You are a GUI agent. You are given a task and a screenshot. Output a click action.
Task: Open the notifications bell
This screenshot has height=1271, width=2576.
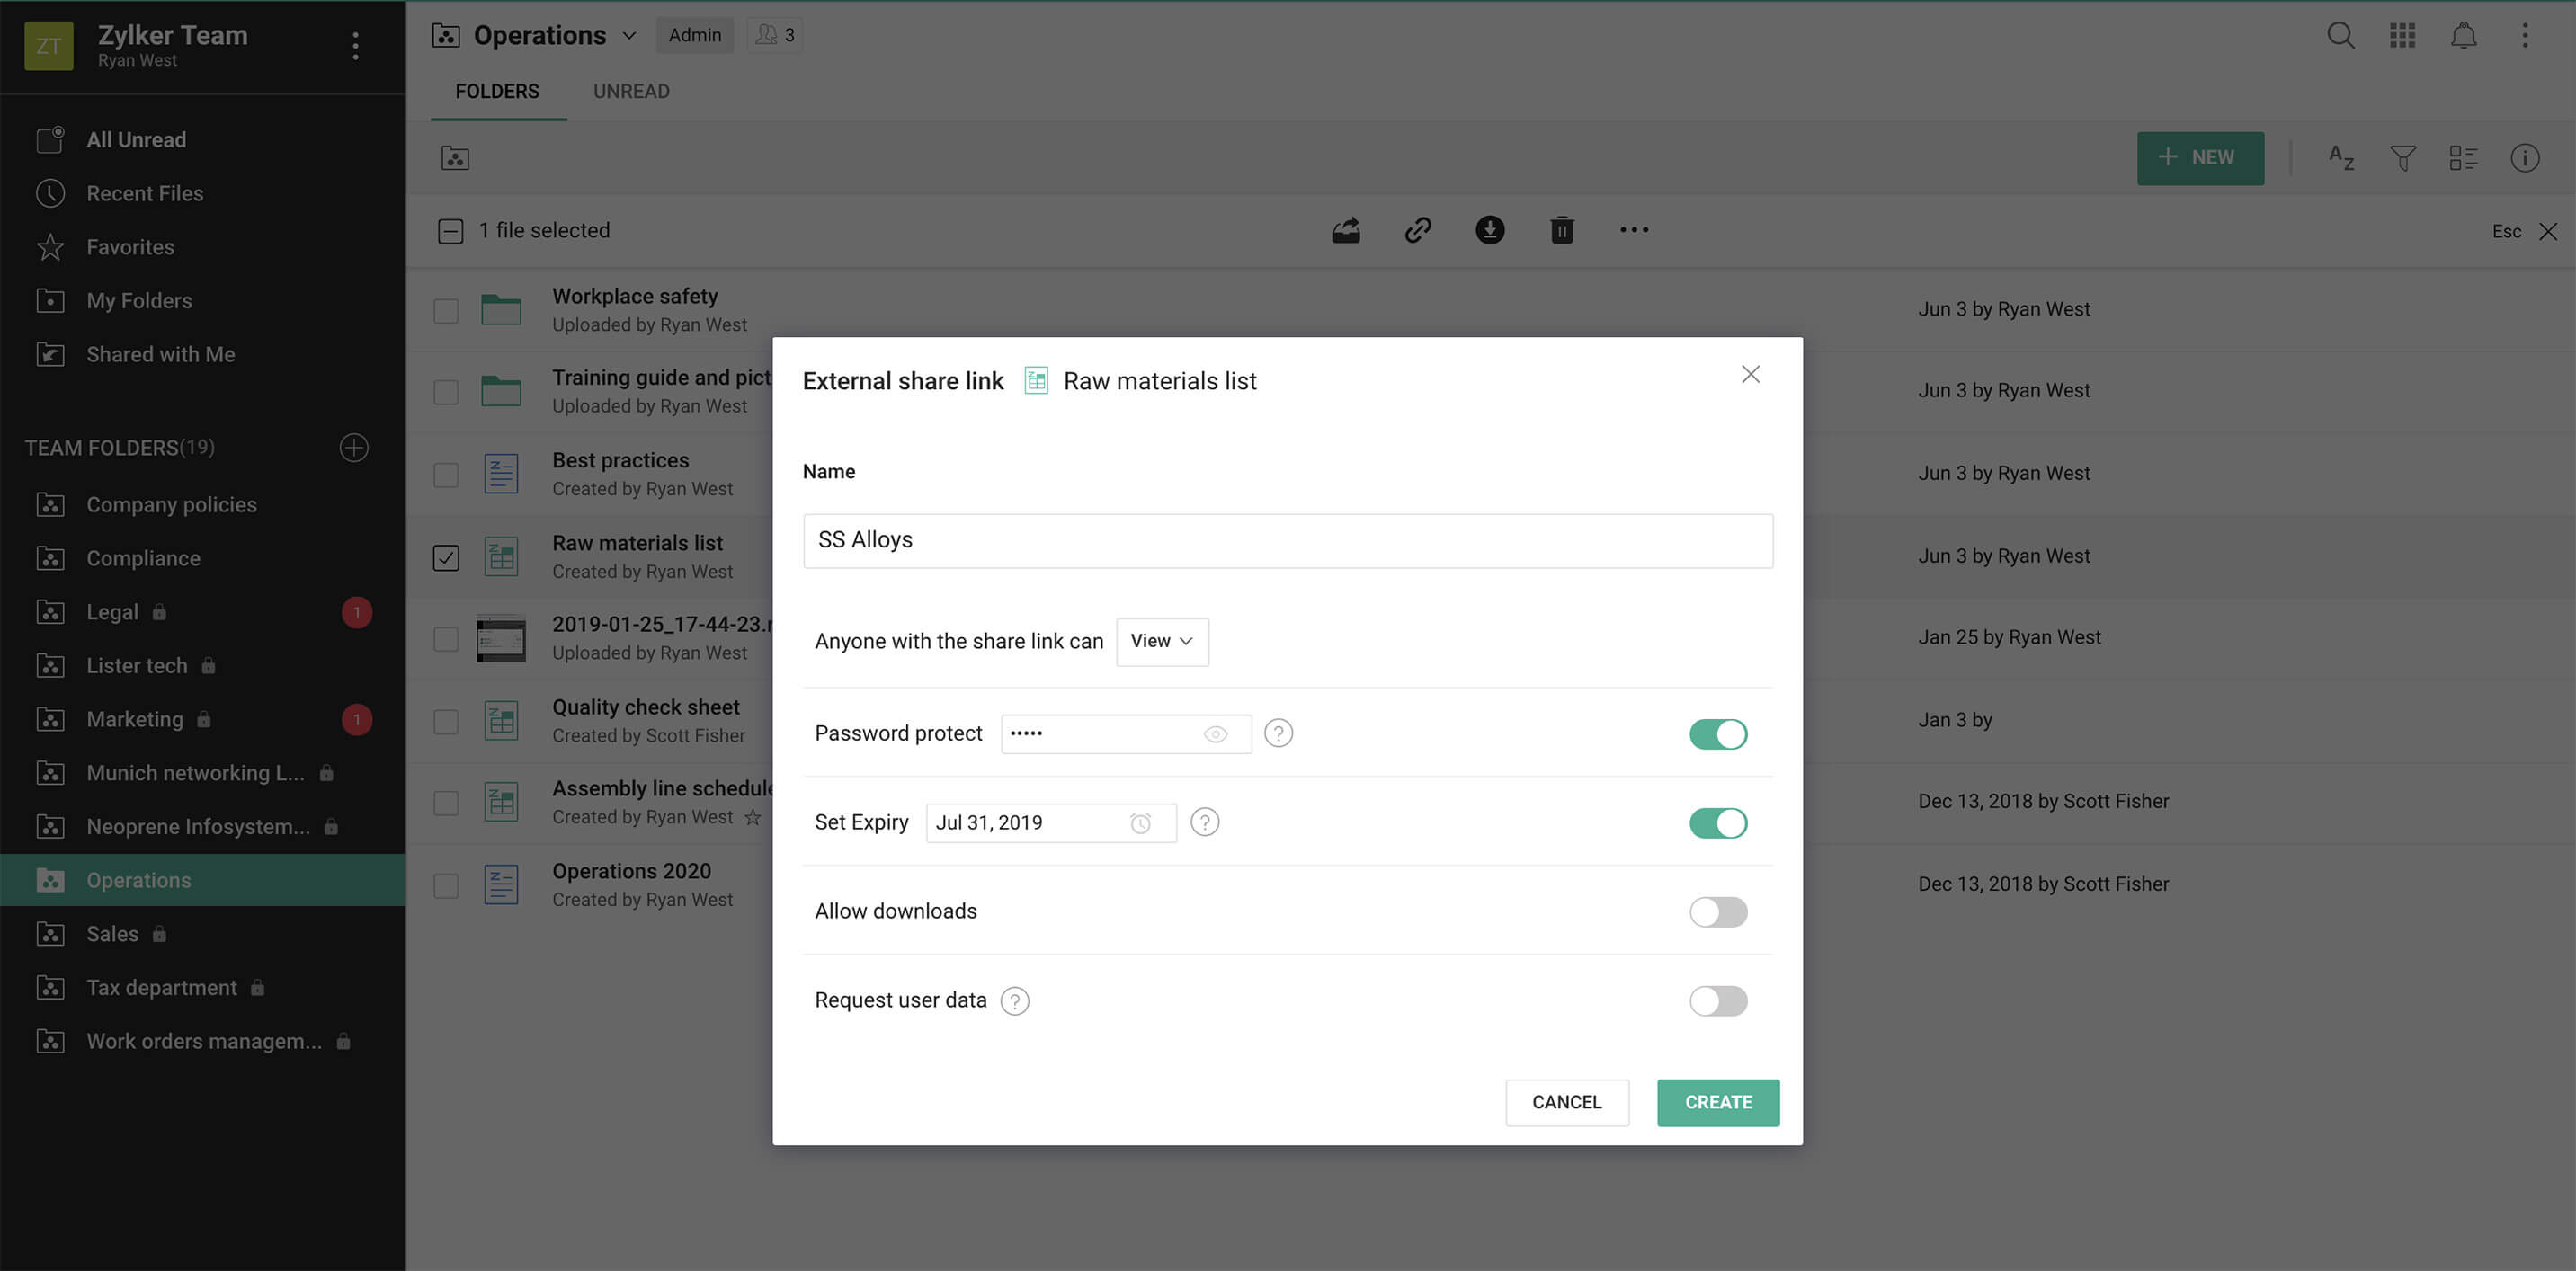pyautogui.click(x=2463, y=36)
